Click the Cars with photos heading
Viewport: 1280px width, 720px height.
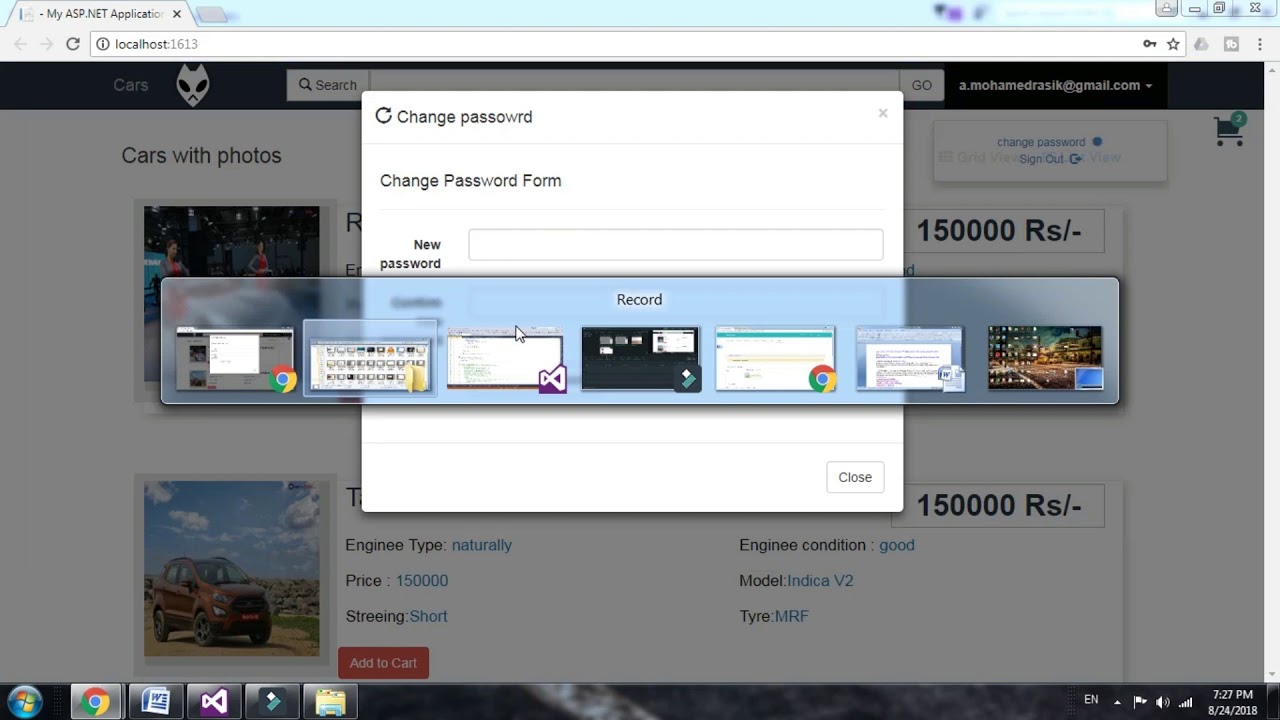201,156
